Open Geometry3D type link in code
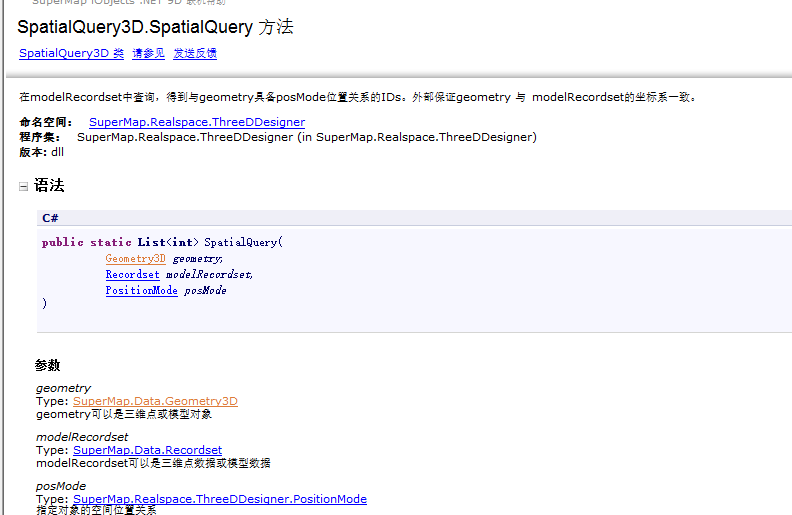792x515 pixels. (135, 258)
